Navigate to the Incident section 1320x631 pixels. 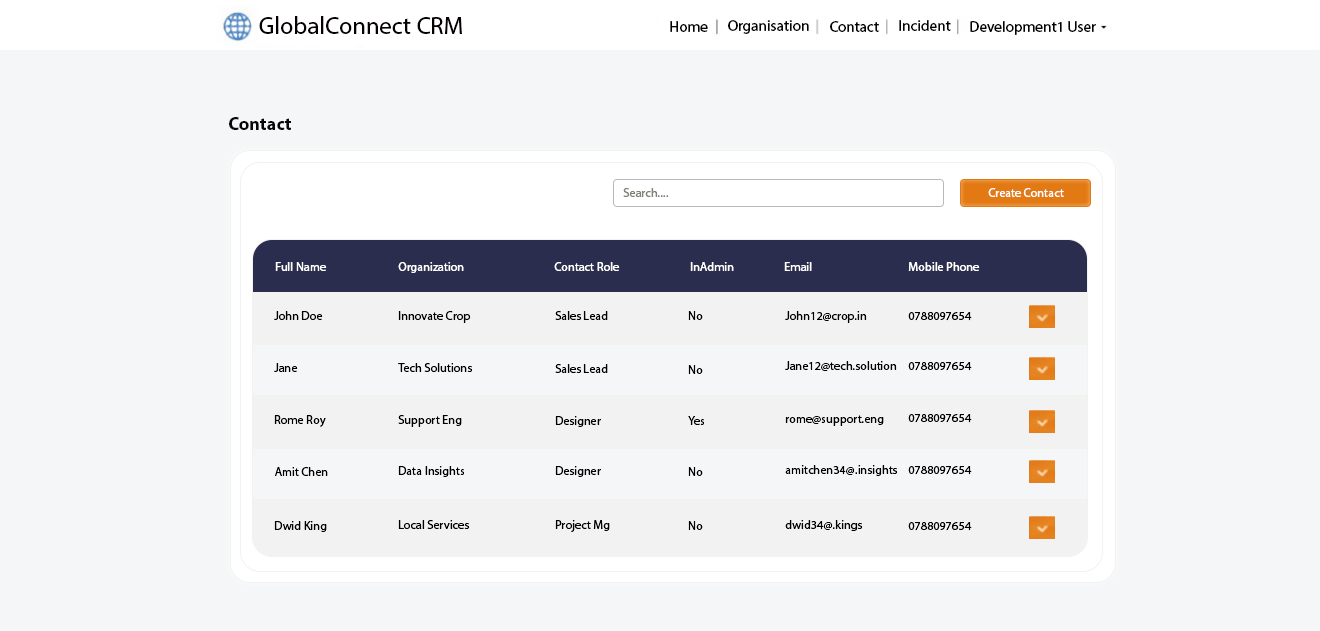924,26
